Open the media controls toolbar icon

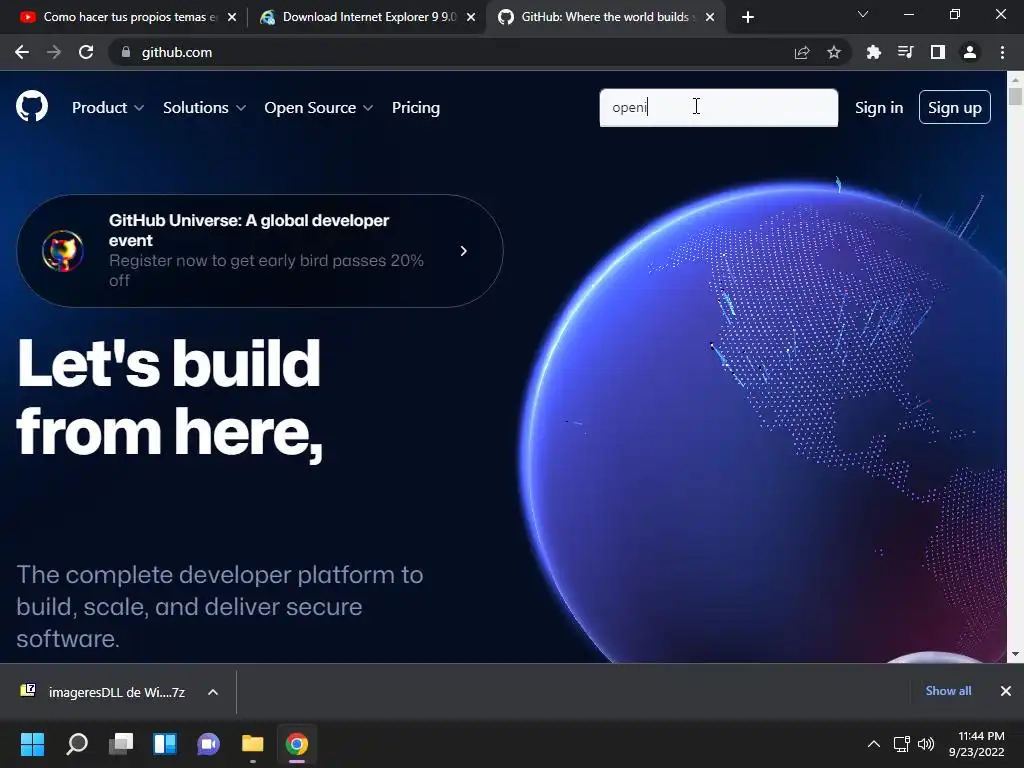click(905, 52)
